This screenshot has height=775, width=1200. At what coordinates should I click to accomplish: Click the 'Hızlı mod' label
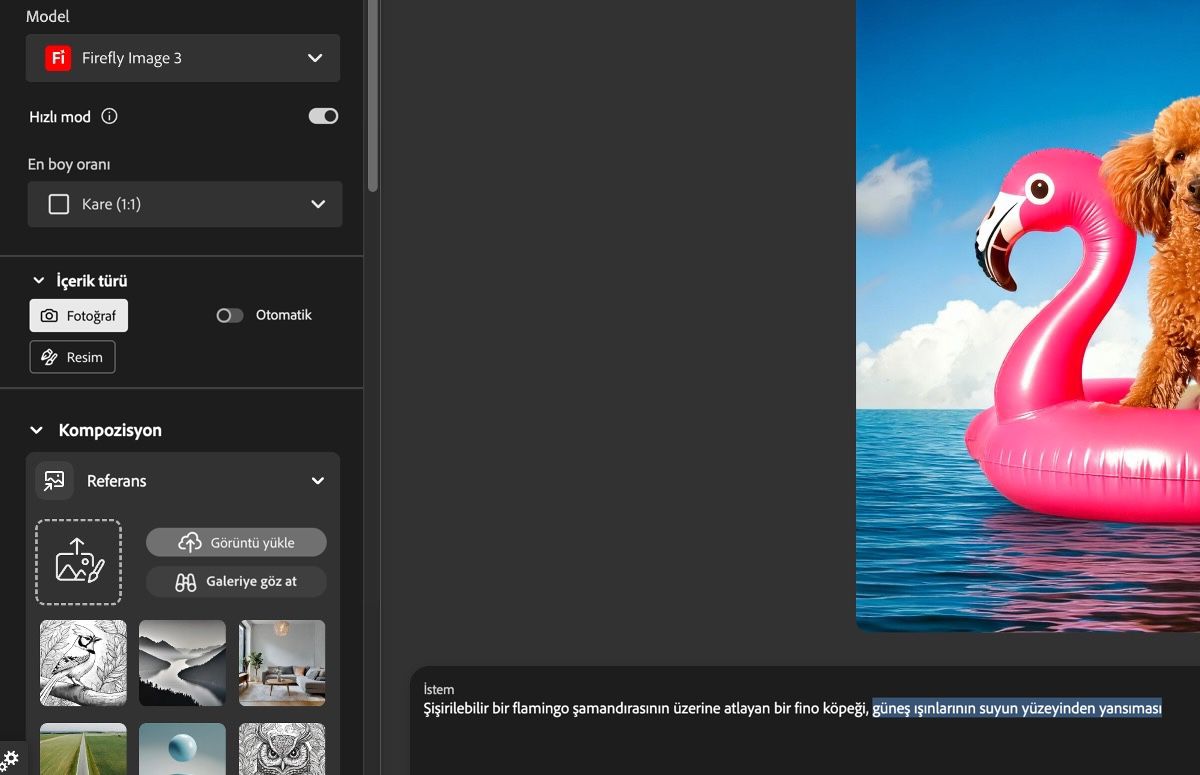(60, 117)
